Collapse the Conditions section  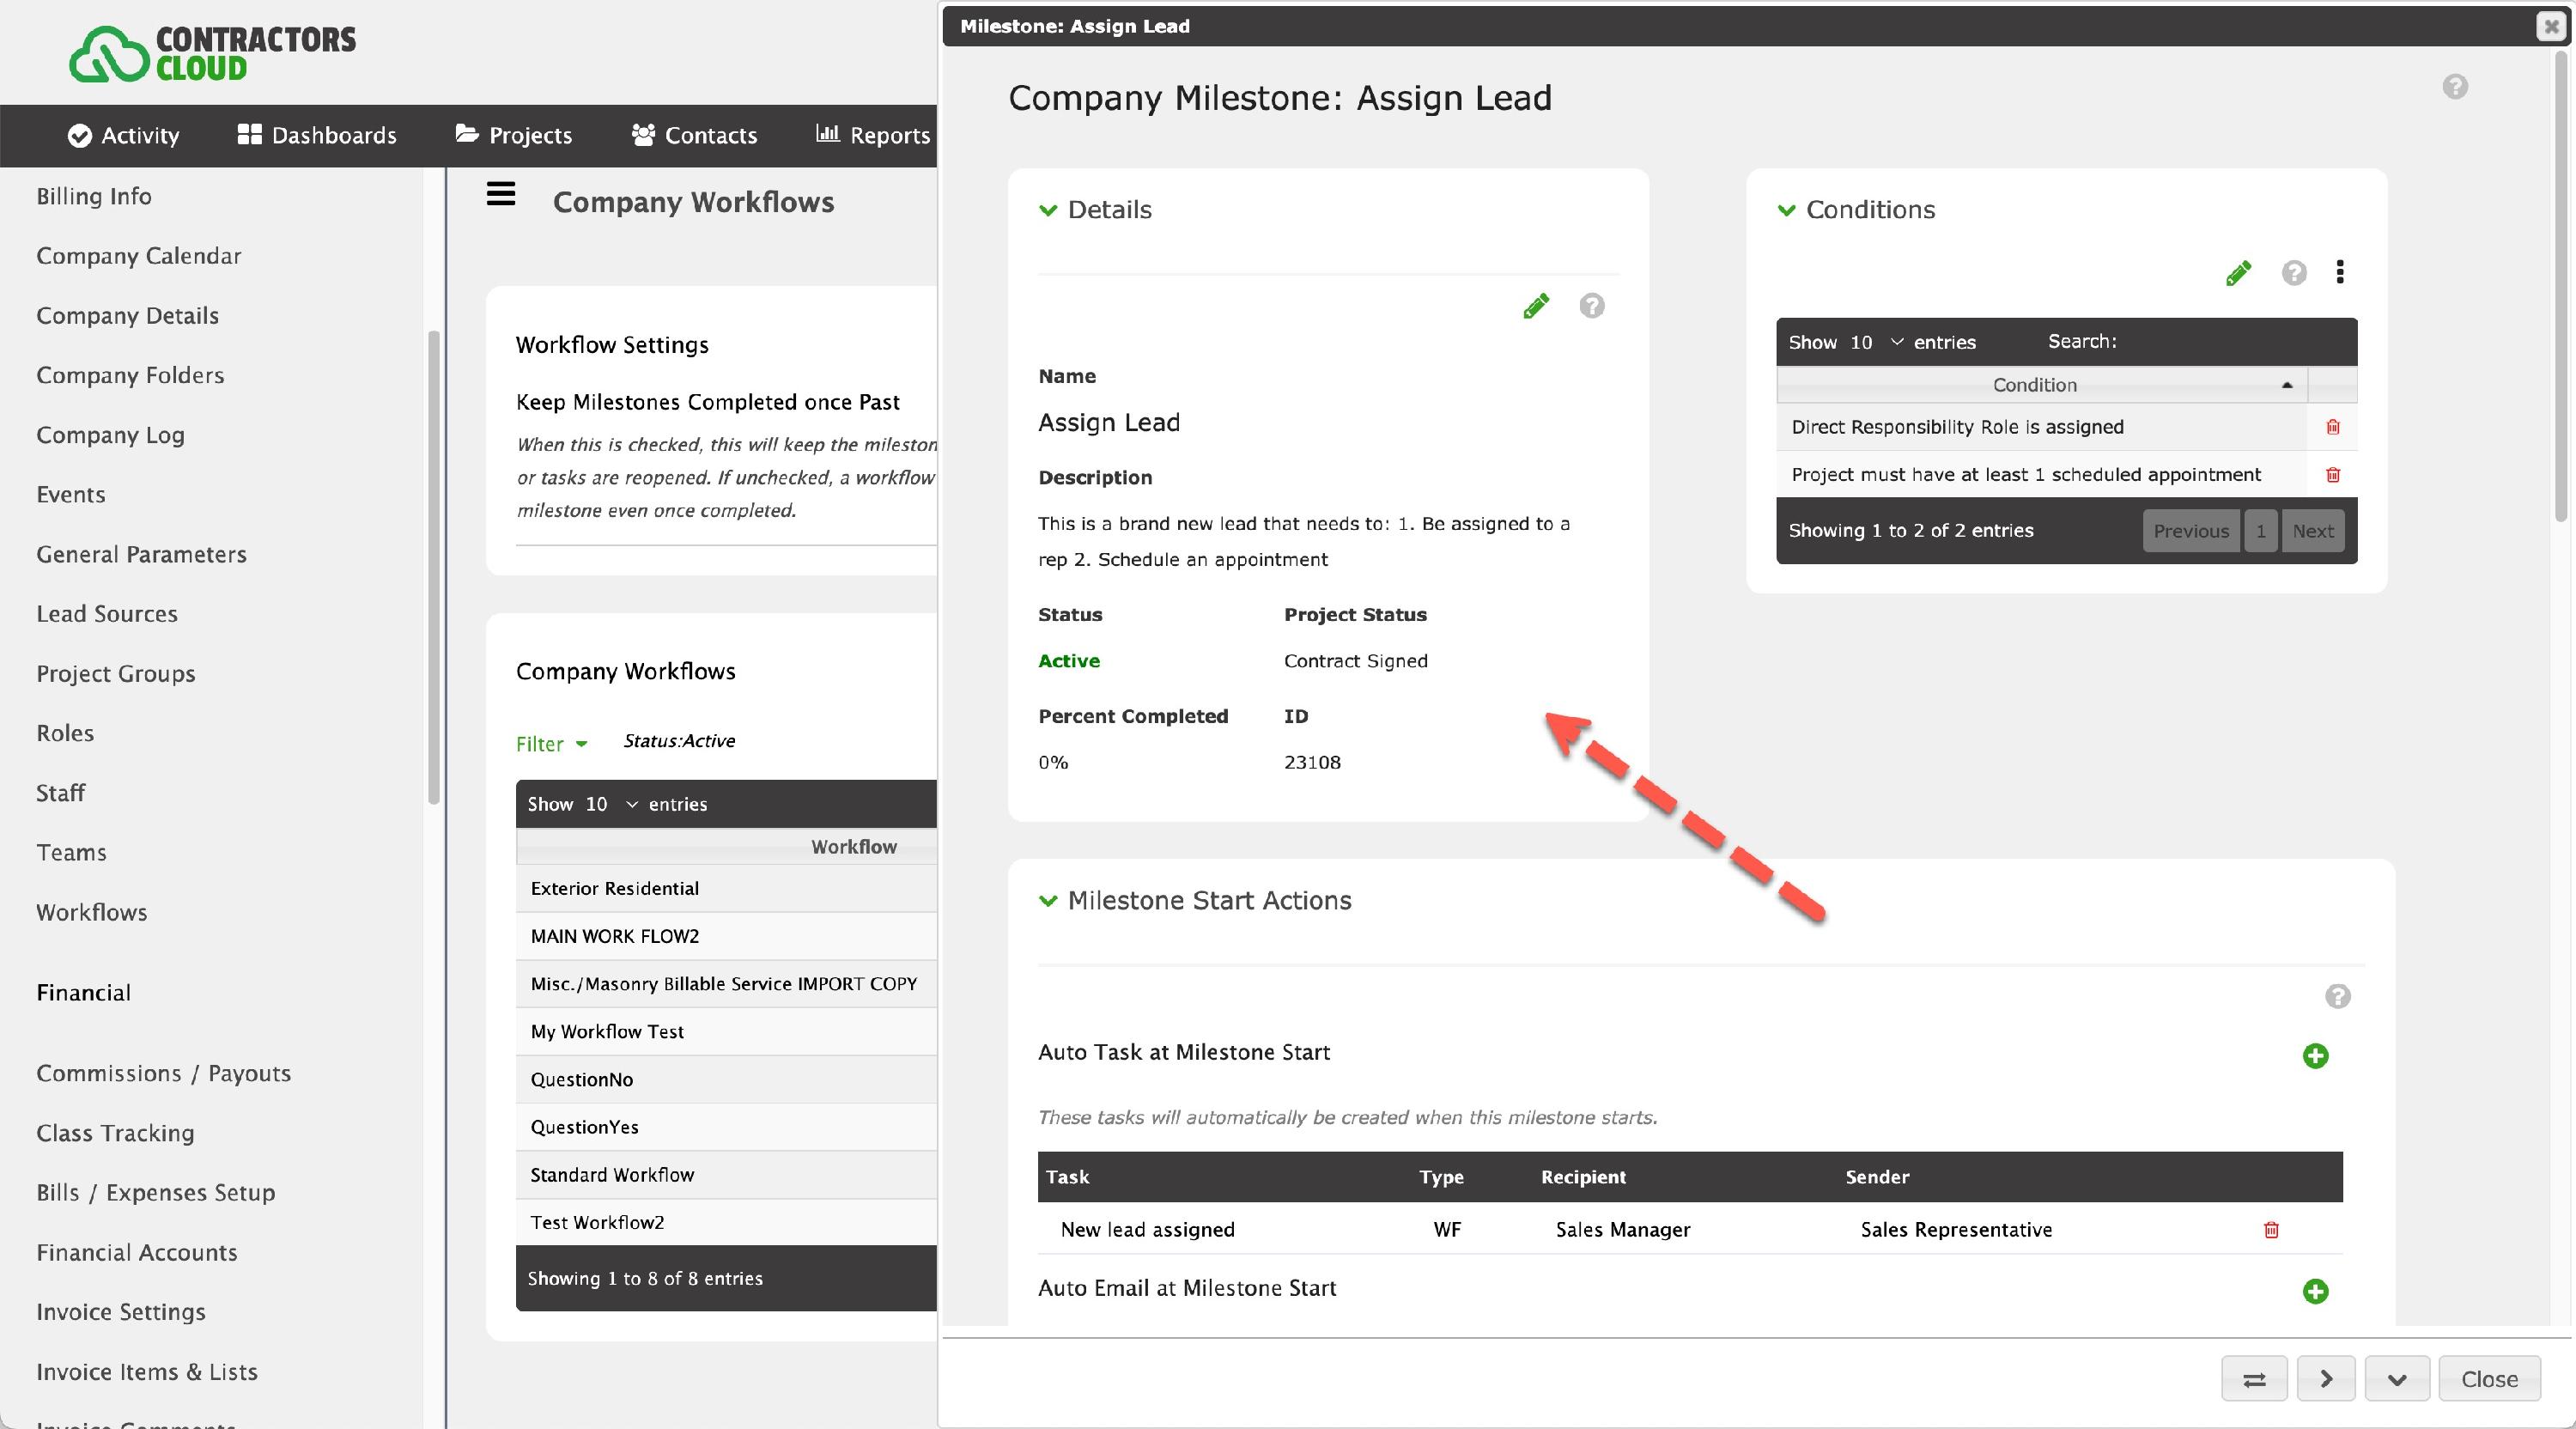(x=1786, y=210)
